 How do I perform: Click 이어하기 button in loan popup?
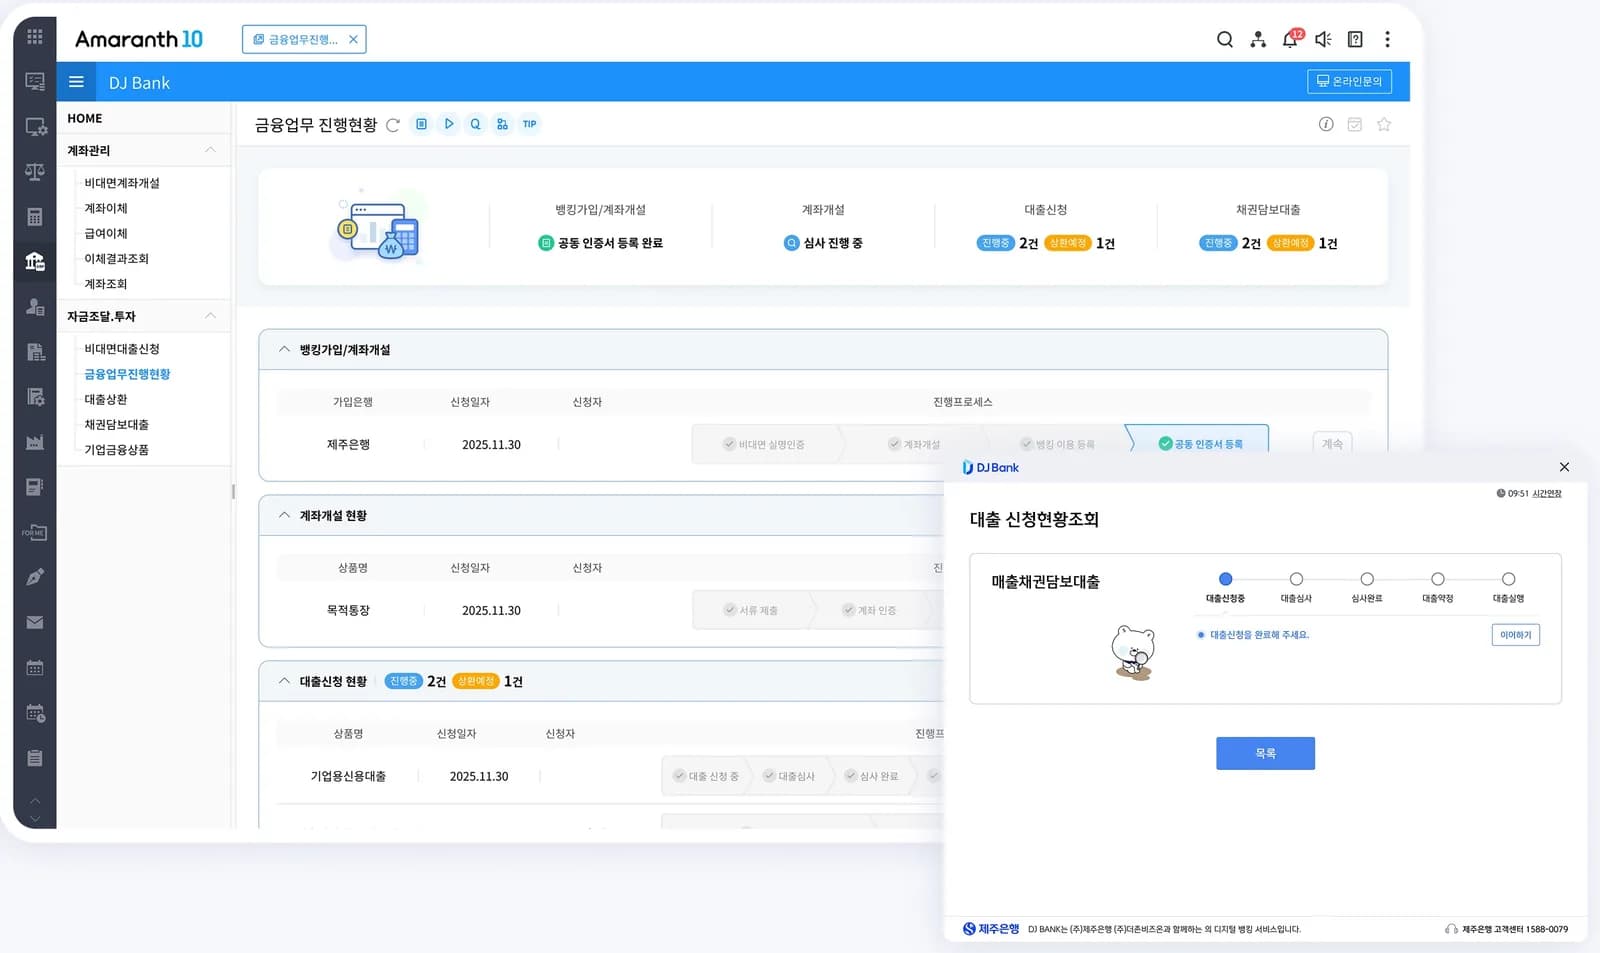click(1515, 635)
